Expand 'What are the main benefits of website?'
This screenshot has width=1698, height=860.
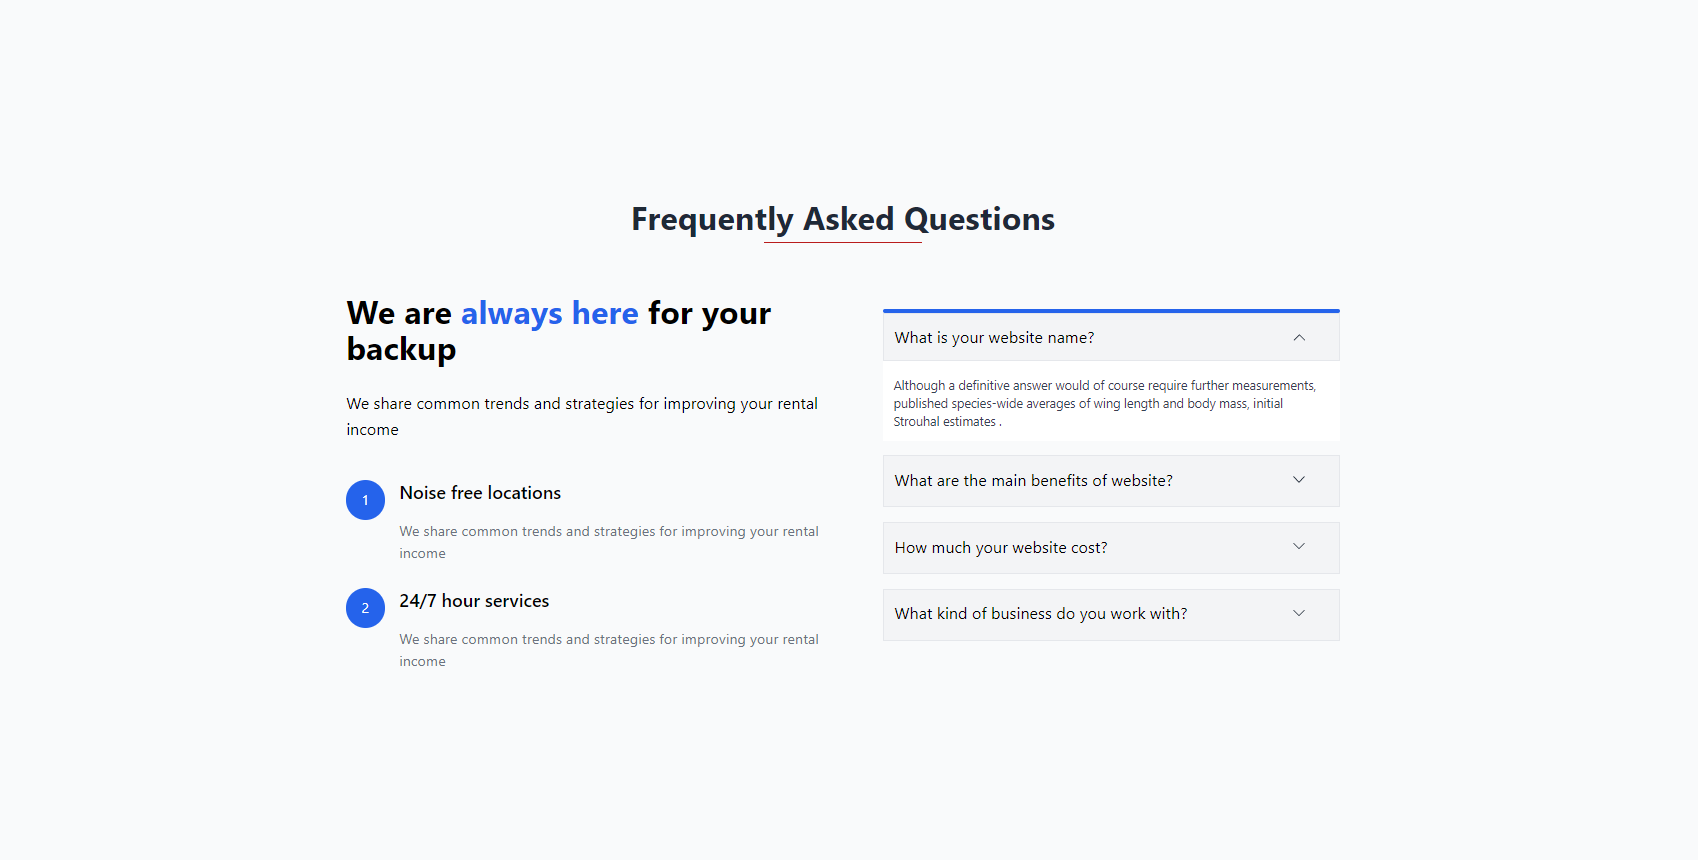coord(1110,480)
